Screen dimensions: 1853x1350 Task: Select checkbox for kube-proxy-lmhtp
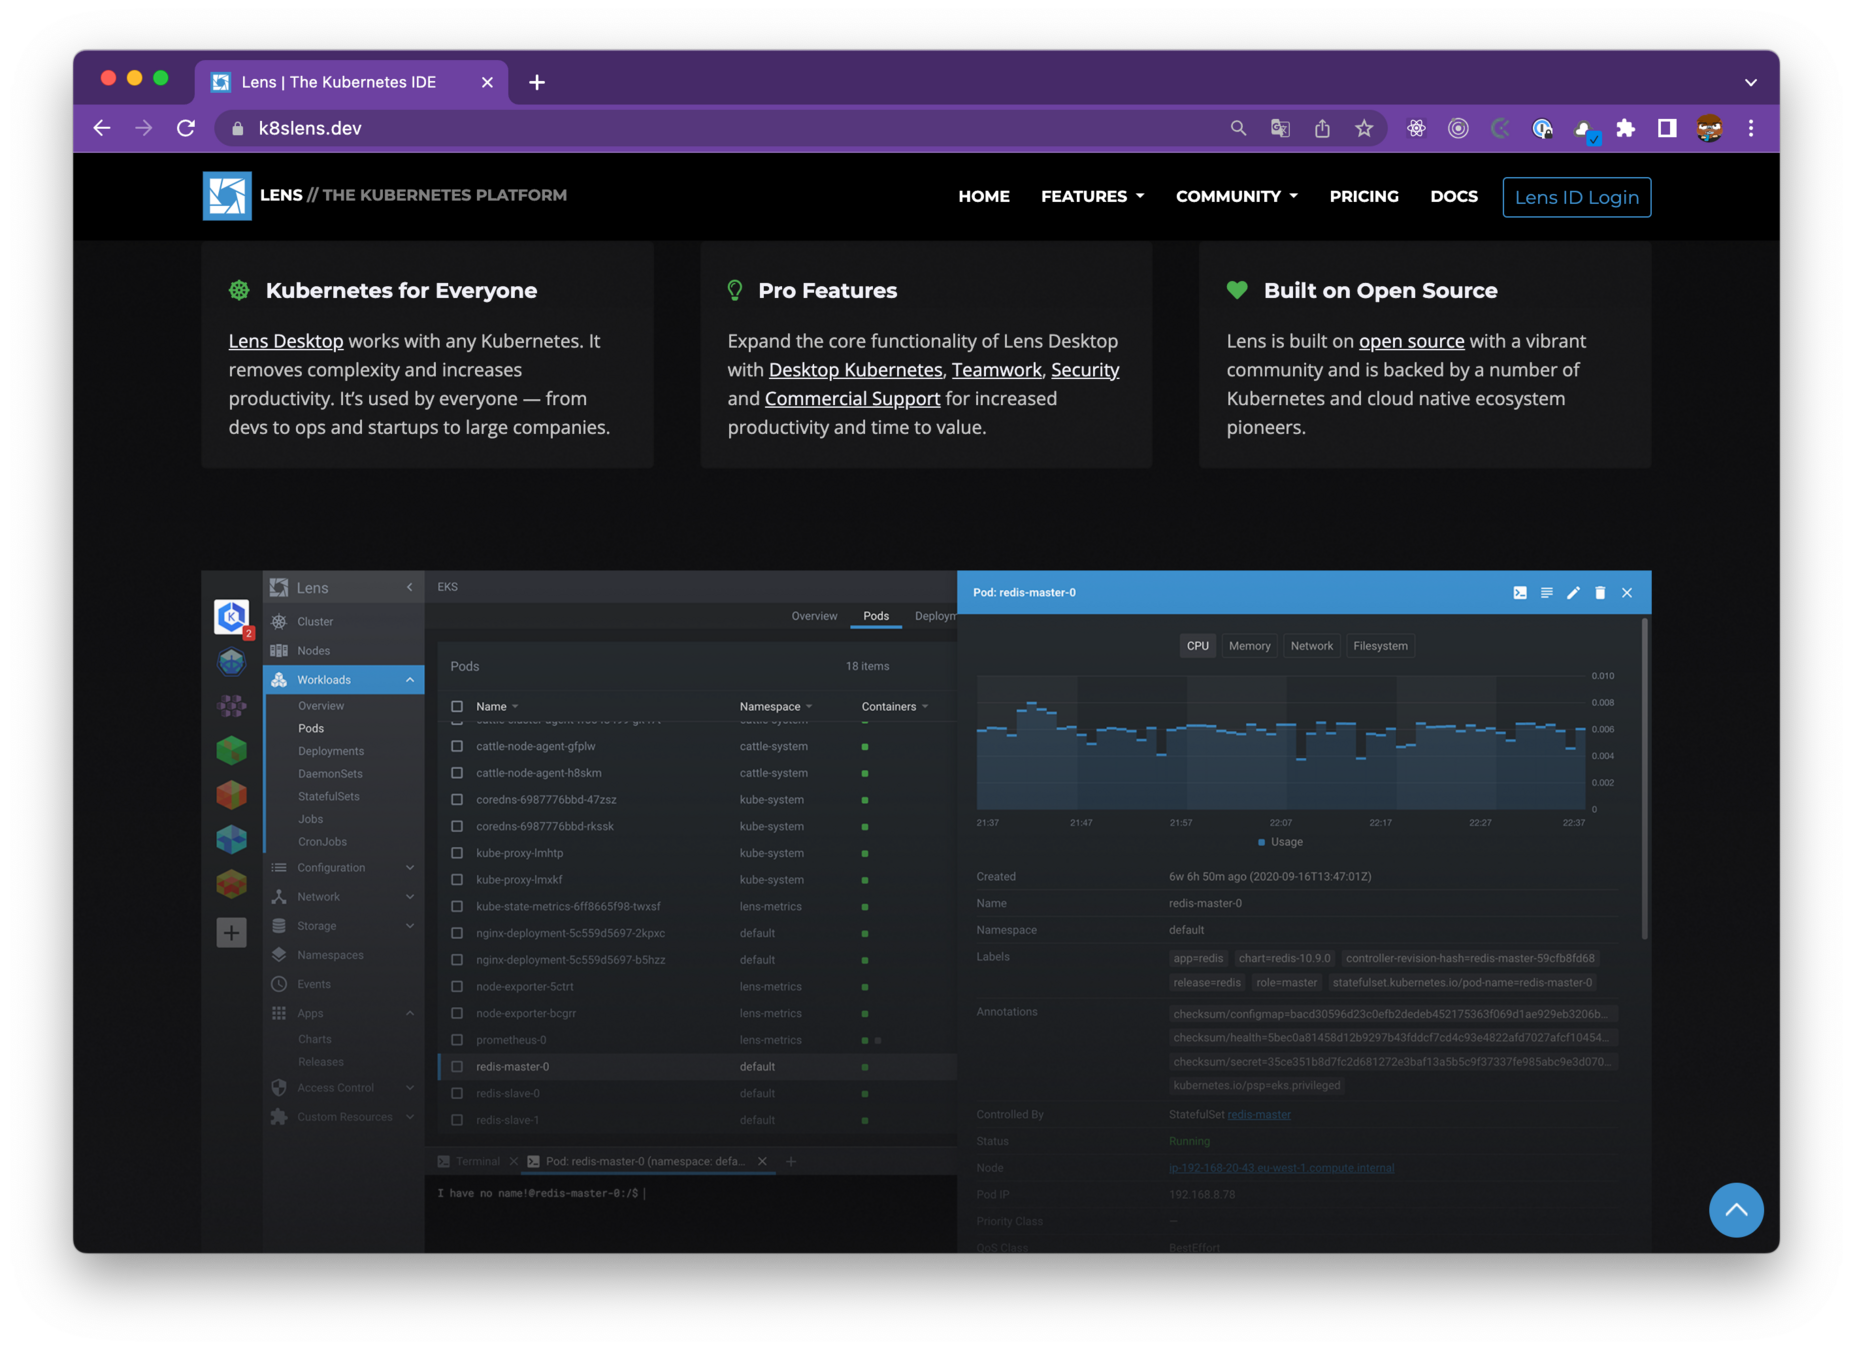tap(457, 853)
